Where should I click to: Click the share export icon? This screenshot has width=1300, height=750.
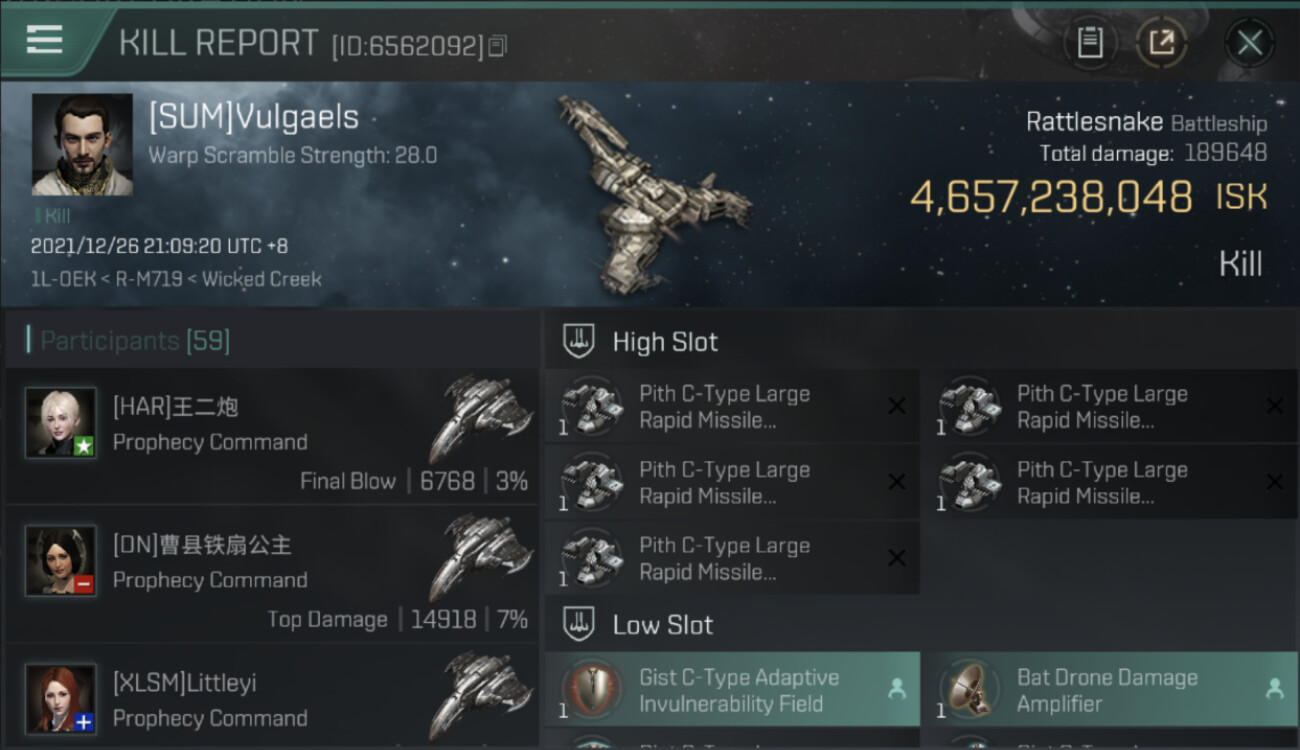[1161, 43]
